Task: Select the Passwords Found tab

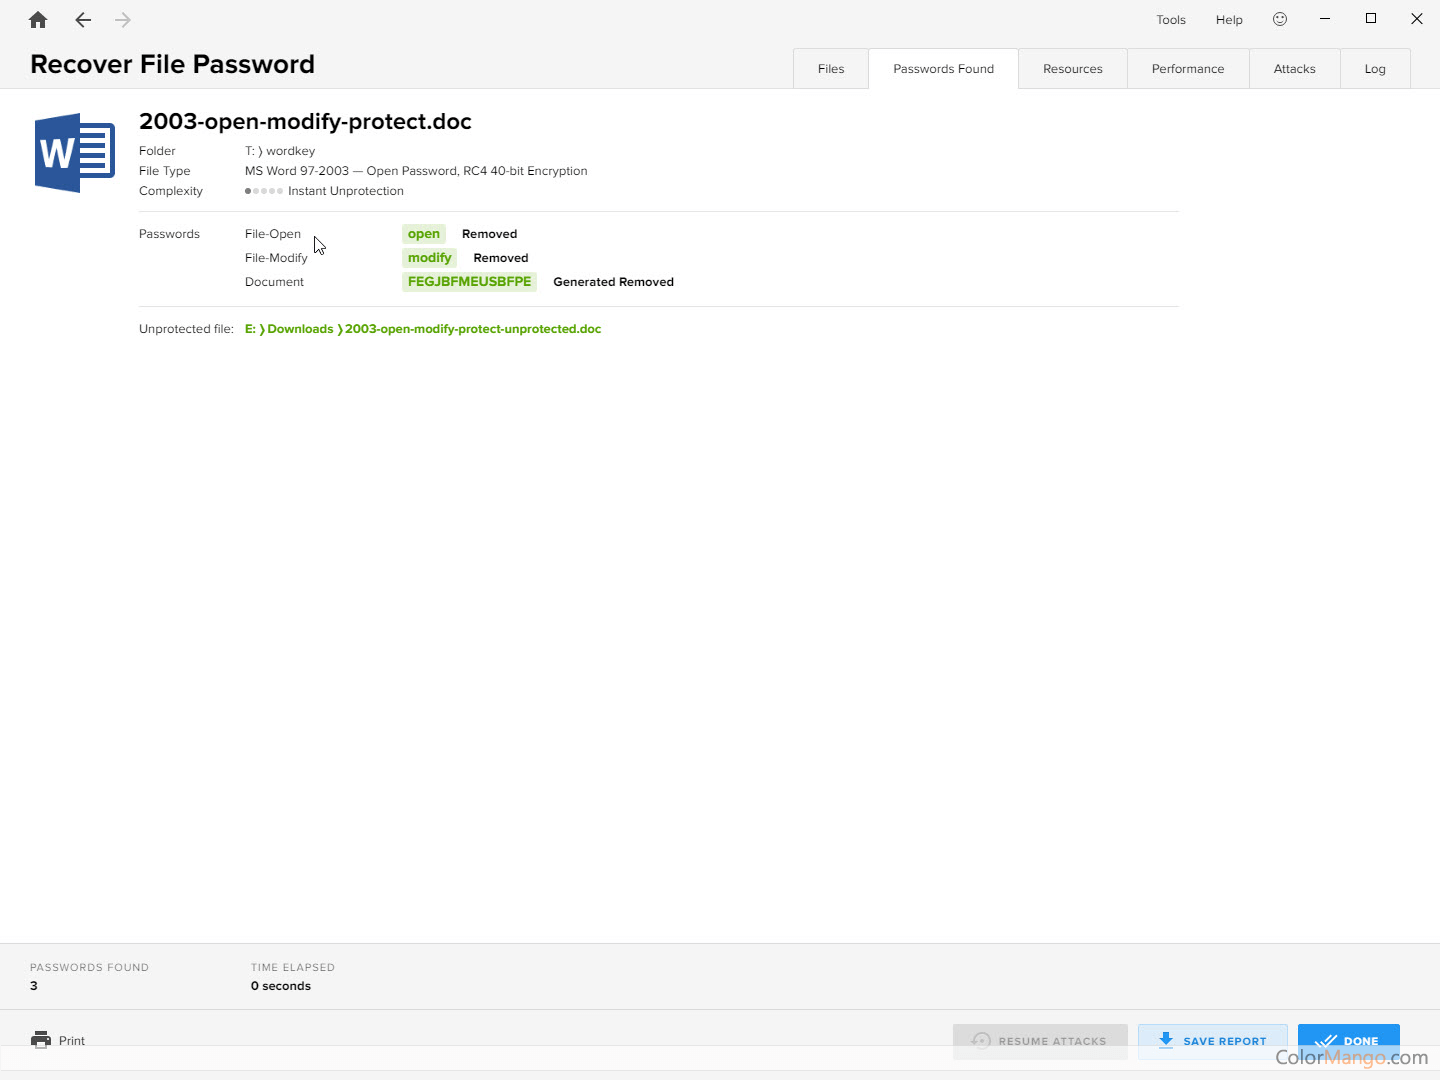Action: (x=943, y=69)
